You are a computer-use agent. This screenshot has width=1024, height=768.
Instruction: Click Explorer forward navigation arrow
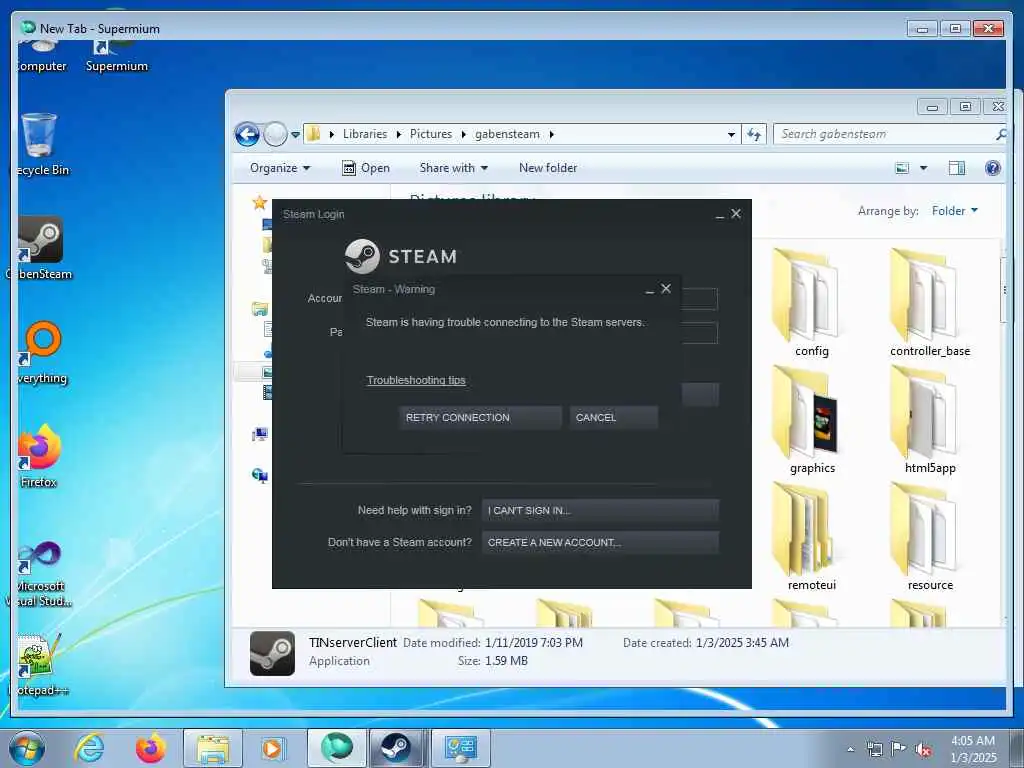click(x=275, y=135)
